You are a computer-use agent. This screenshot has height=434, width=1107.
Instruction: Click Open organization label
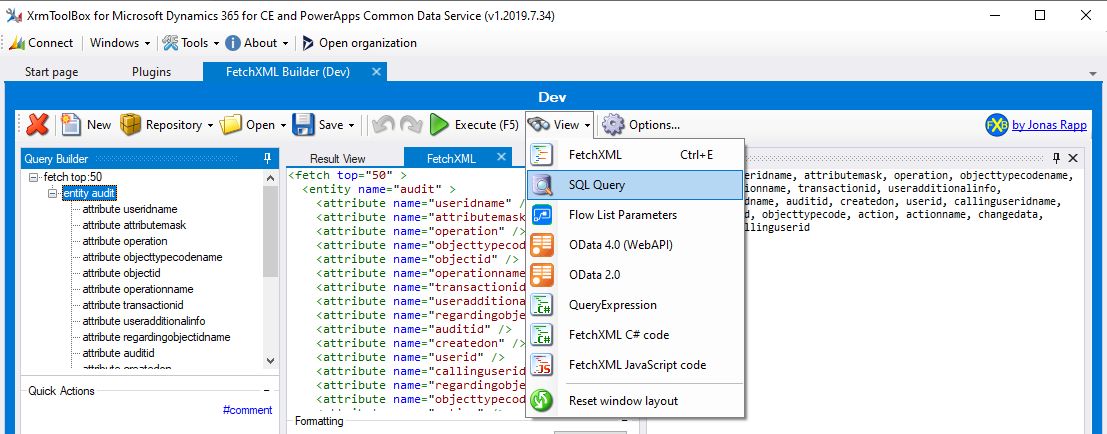coord(368,43)
